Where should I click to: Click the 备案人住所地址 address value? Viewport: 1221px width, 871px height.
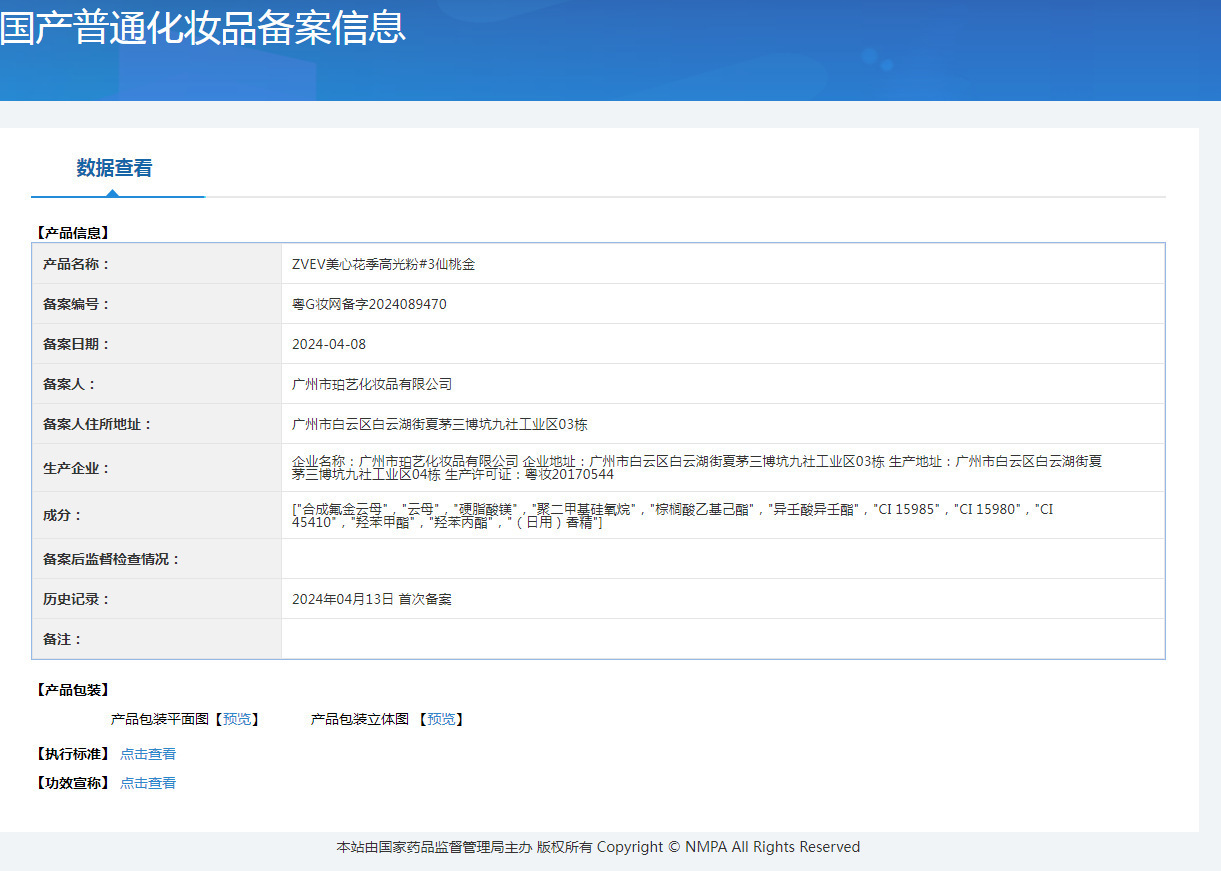(439, 424)
